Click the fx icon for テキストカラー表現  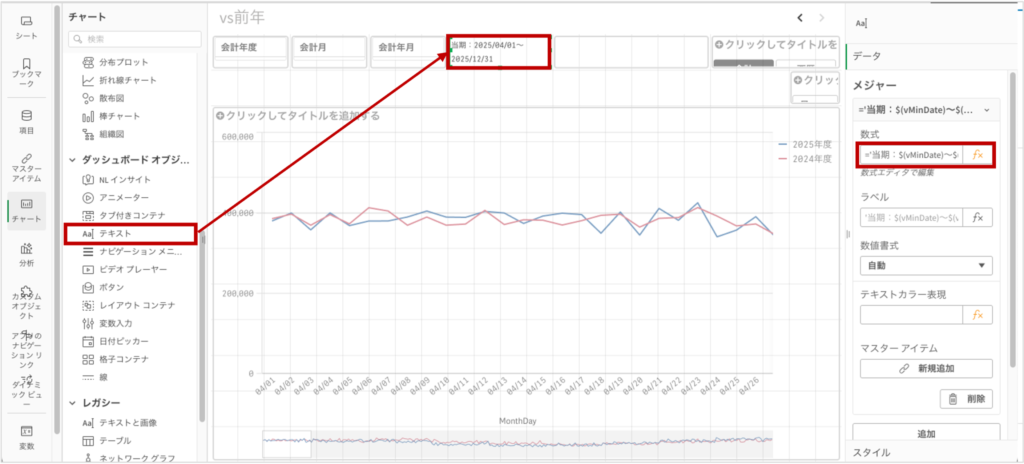tap(978, 315)
